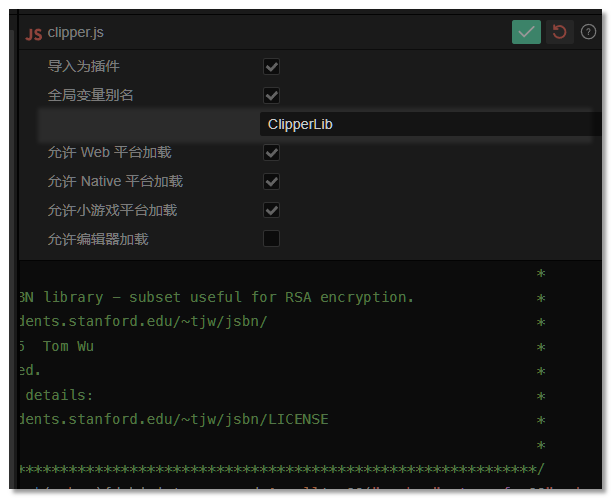
Task: Open the help question mark icon
Action: tap(588, 32)
